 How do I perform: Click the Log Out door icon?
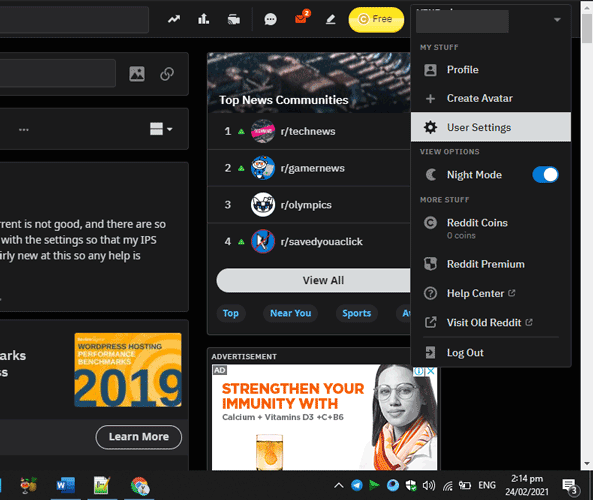pos(430,352)
